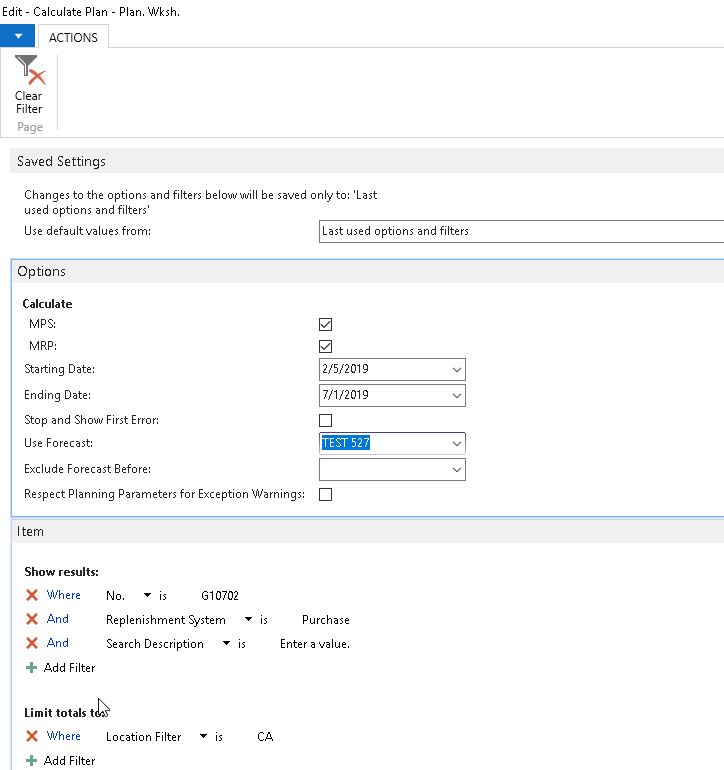
Task: Expand the Exclude Forecast Before dropdown
Action: [x=457, y=469]
